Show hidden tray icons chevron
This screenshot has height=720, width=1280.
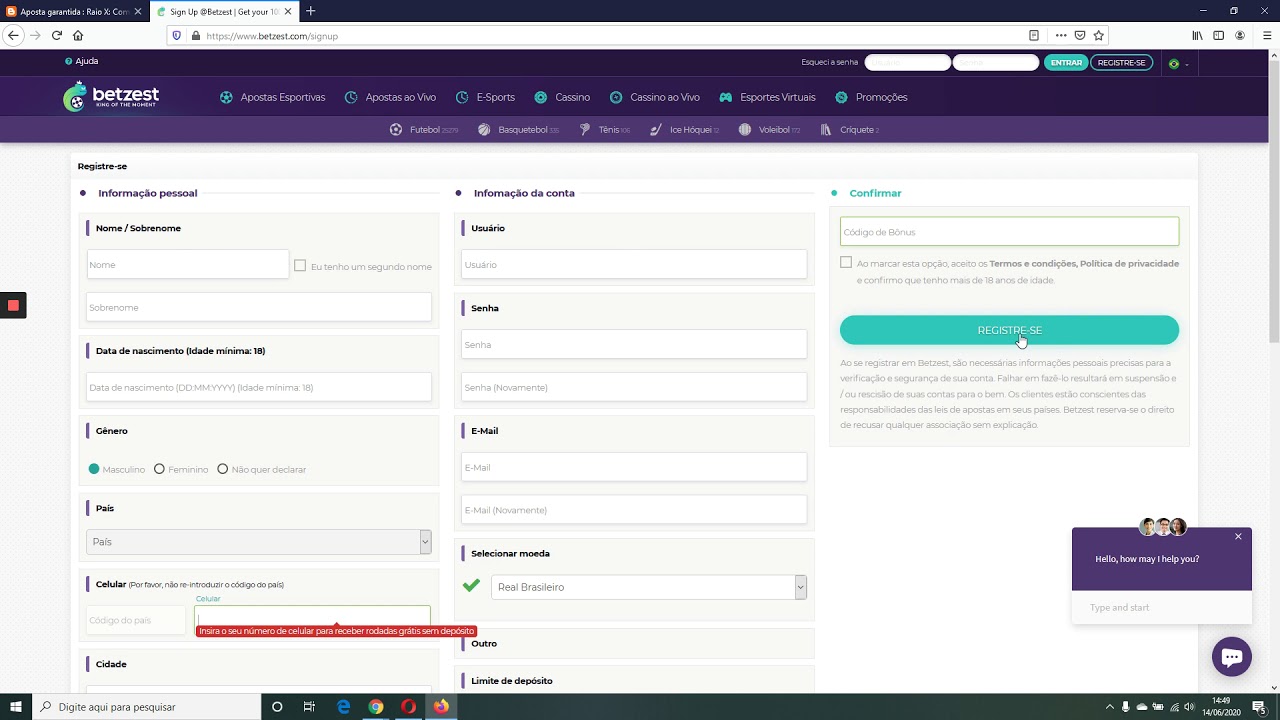click(x=1109, y=707)
